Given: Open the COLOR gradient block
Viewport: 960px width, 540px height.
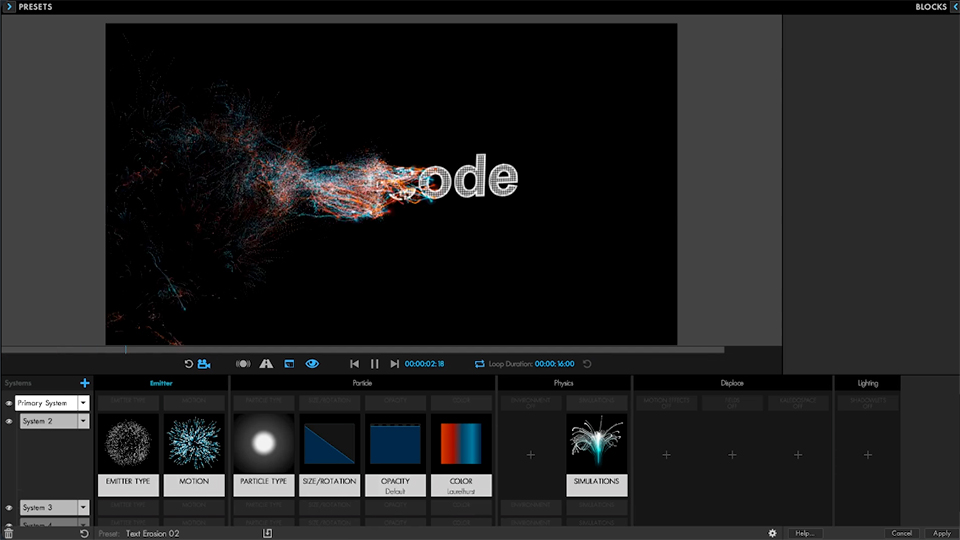Looking at the screenshot, I should pos(461,454).
